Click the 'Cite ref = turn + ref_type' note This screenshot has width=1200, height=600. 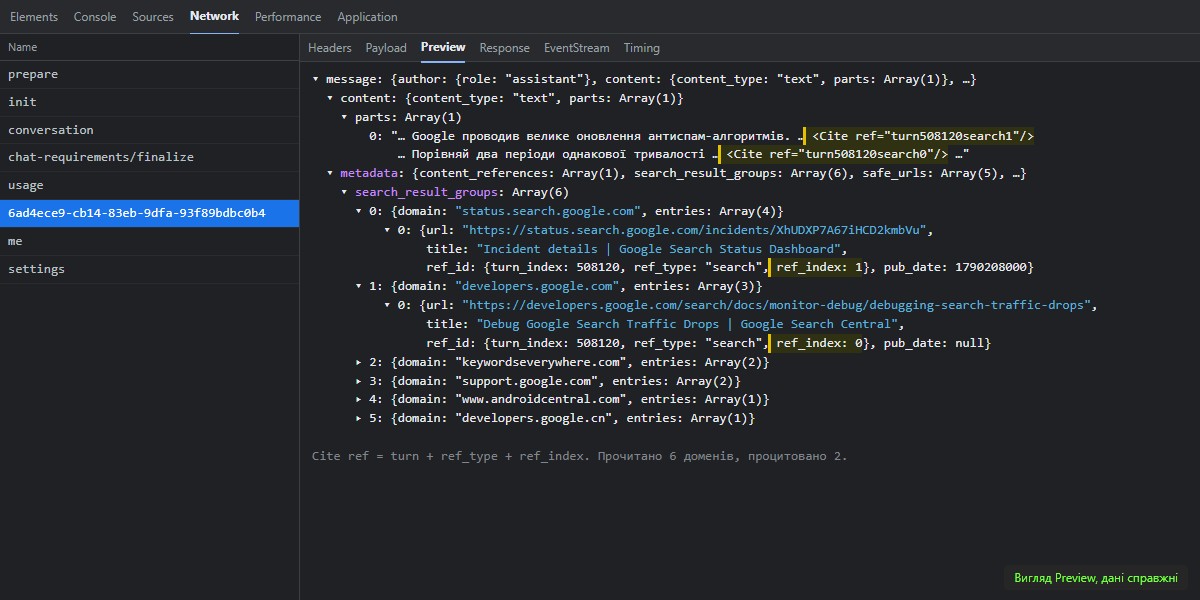(579, 456)
